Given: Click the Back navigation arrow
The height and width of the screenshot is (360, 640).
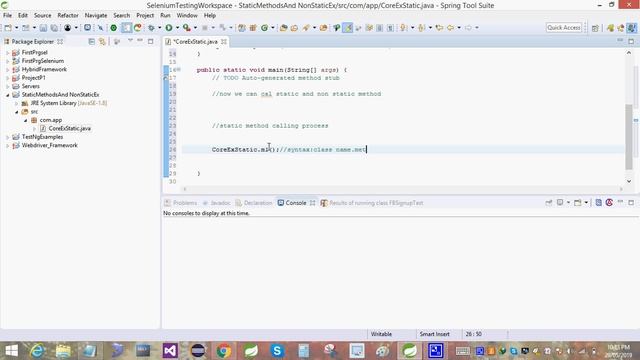Looking at the screenshot, I should click(x=451, y=28).
